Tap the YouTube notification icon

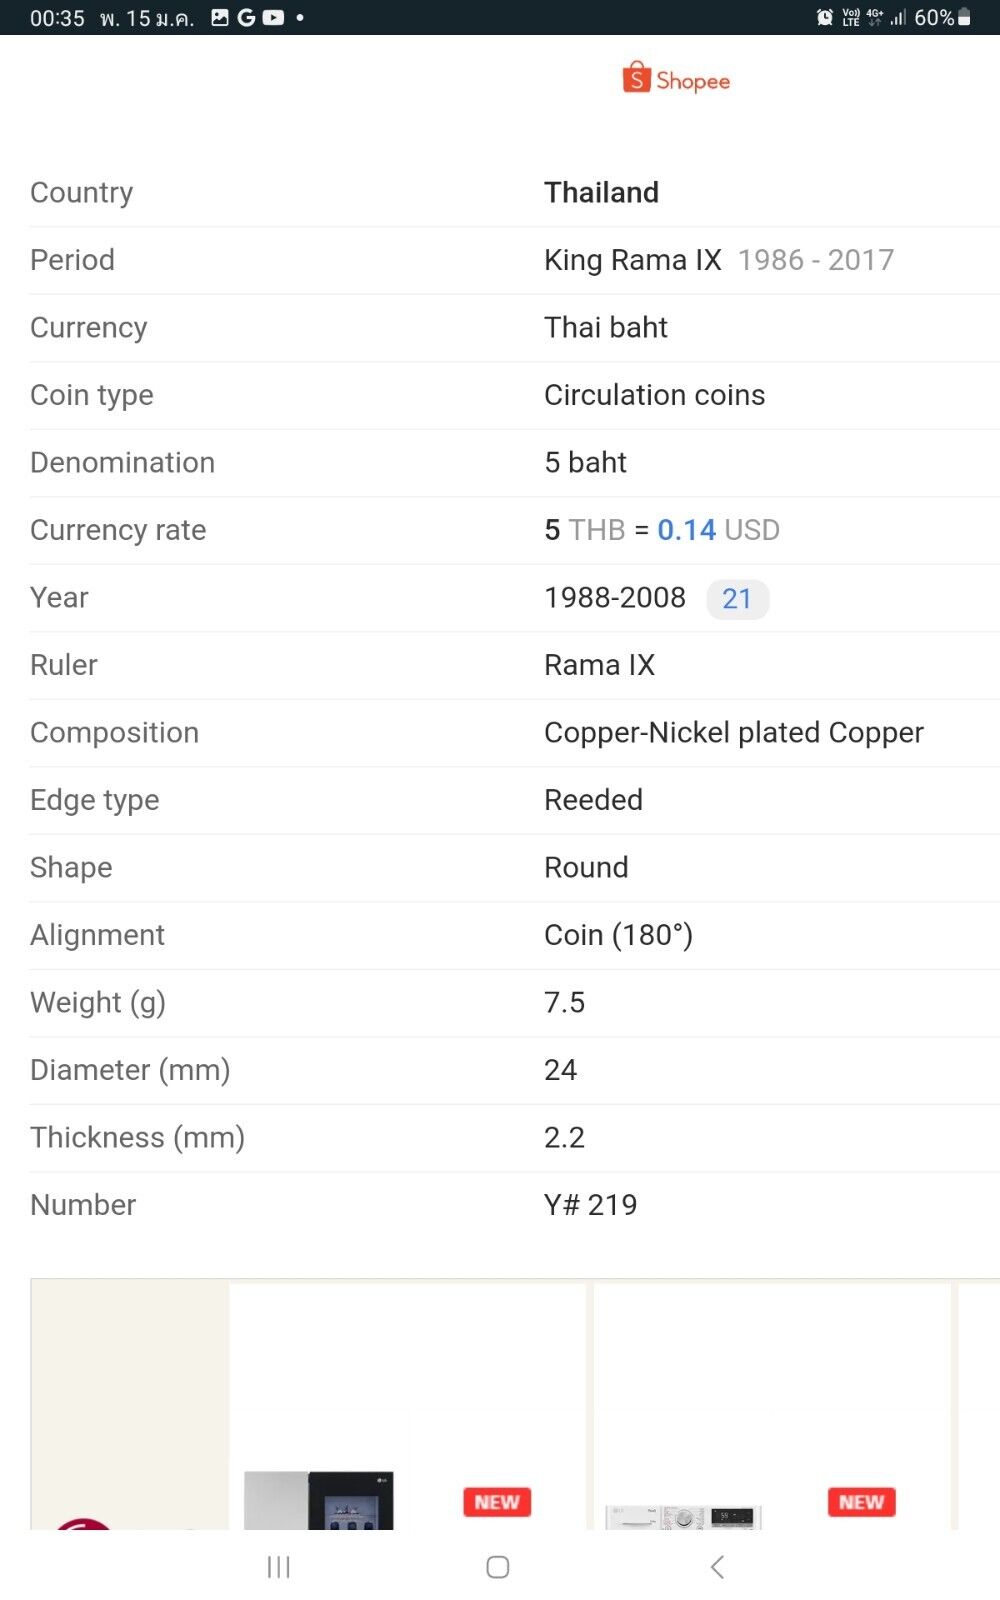tap(273, 17)
